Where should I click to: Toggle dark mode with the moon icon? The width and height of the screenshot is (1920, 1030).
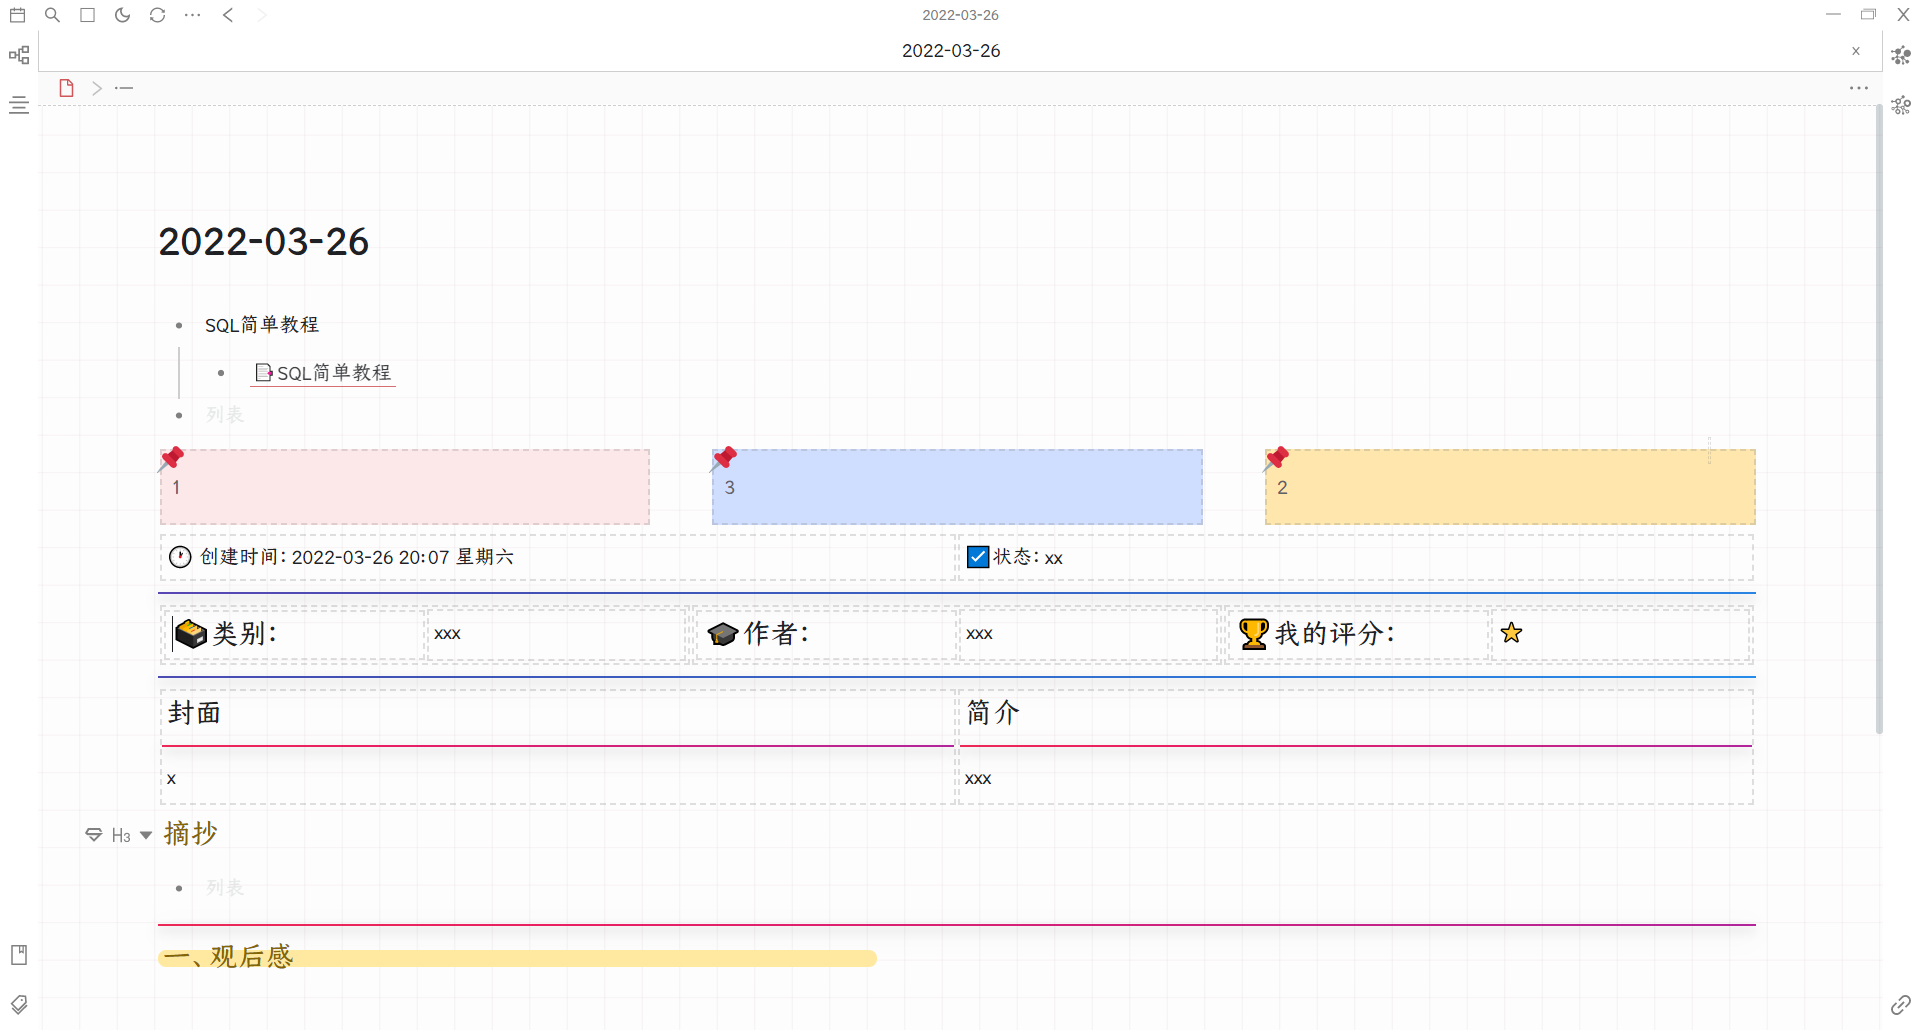(x=122, y=15)
